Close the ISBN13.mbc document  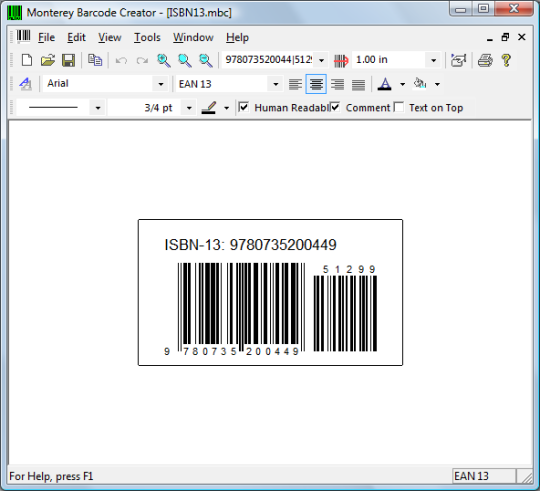point(522,37)
